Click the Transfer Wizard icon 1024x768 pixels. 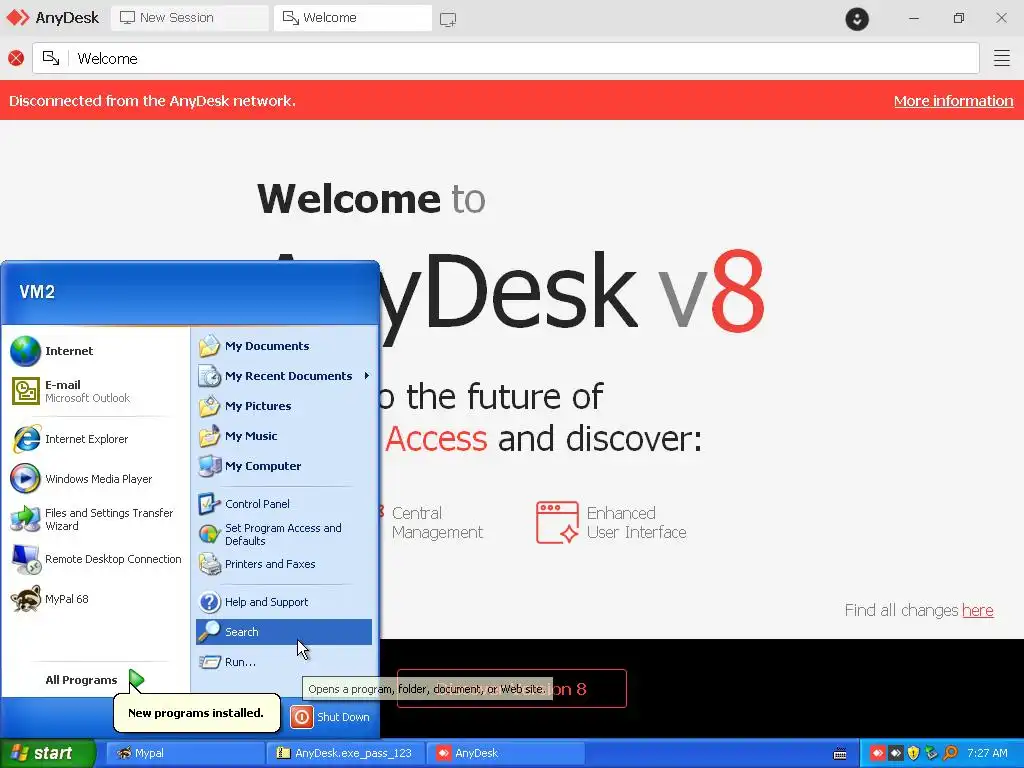(x=25, y=519)
